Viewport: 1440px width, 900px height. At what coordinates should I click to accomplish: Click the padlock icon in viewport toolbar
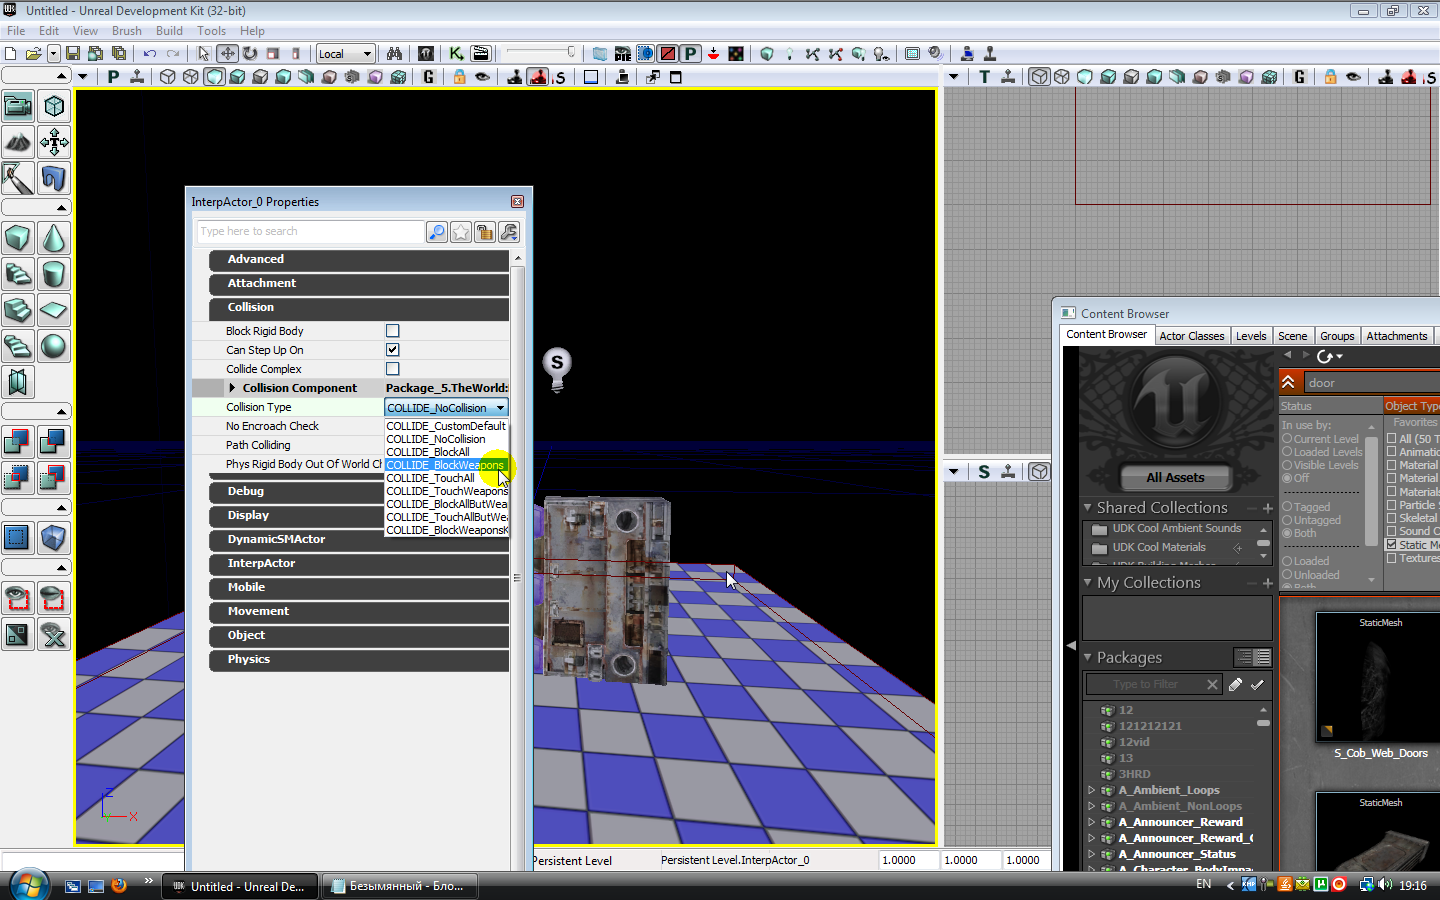(459, 77)
